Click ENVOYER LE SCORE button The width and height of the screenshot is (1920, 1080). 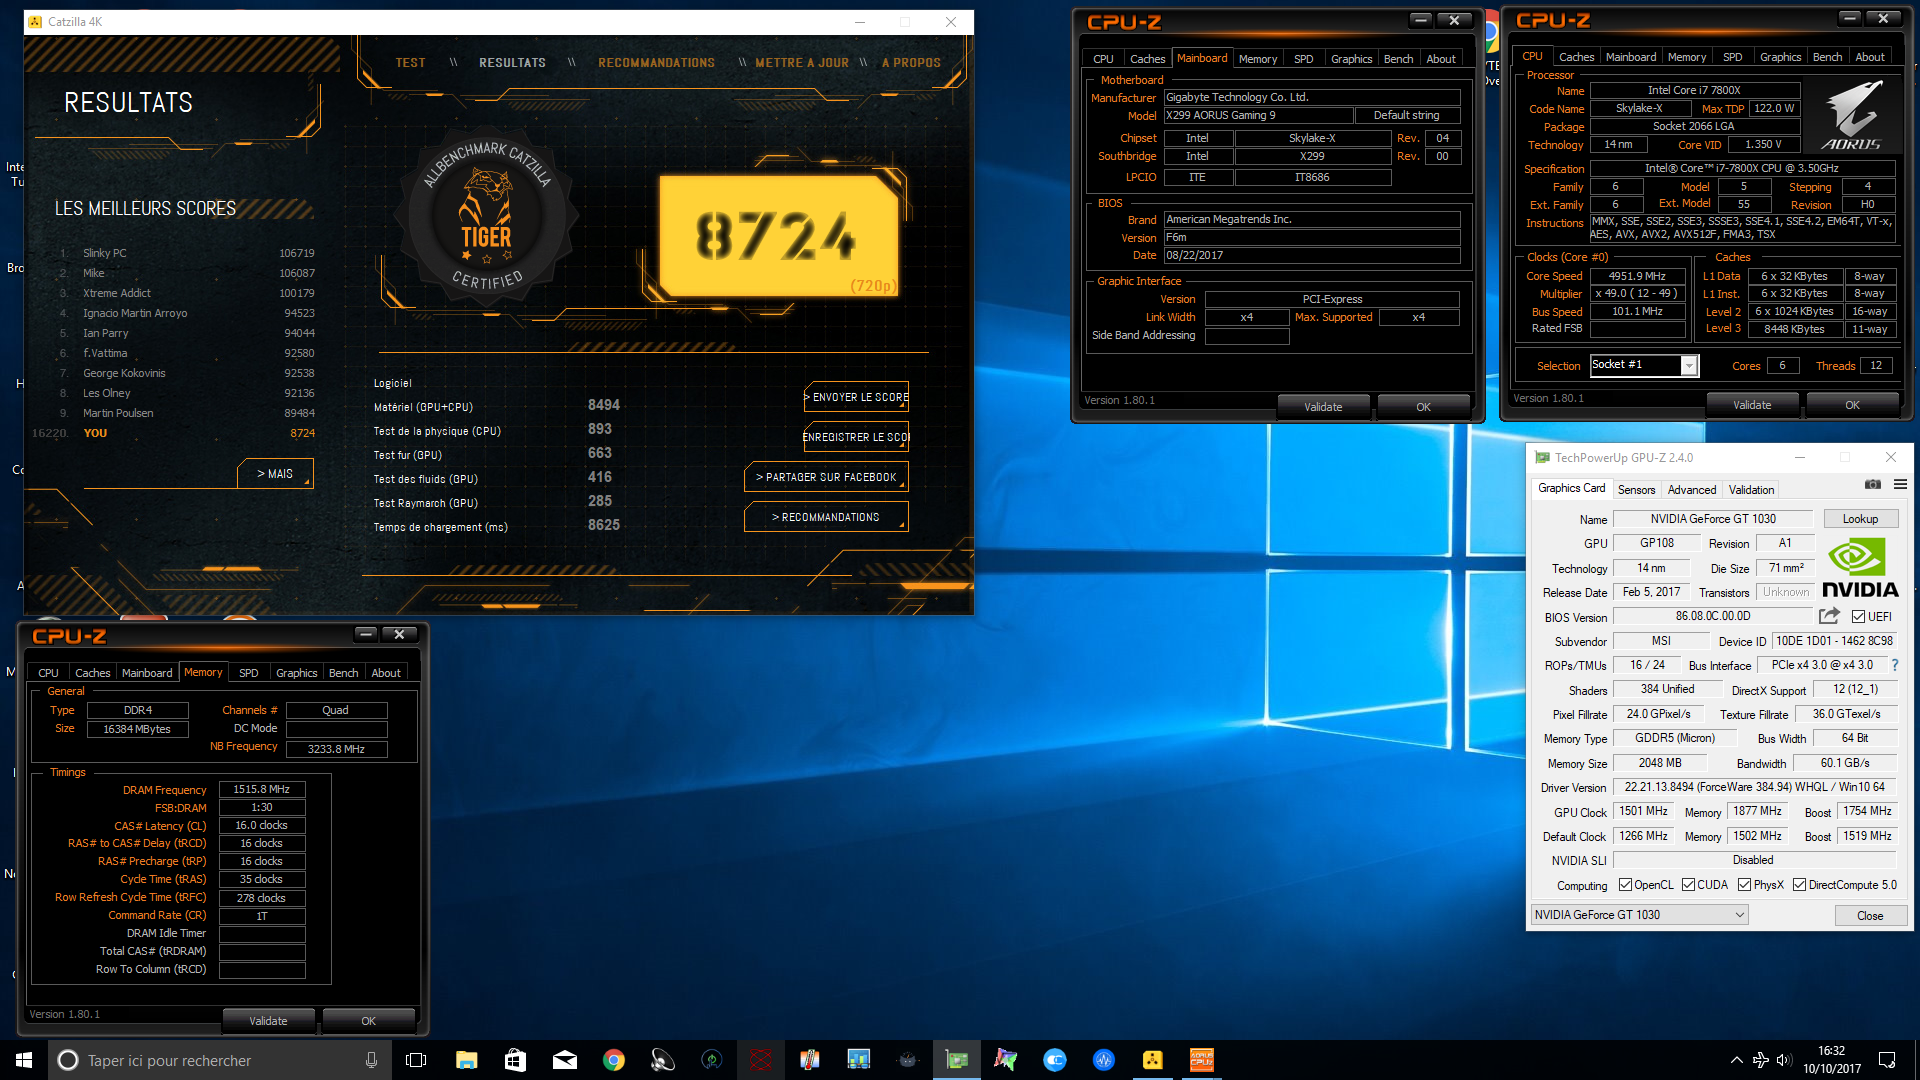pos(857,398)
